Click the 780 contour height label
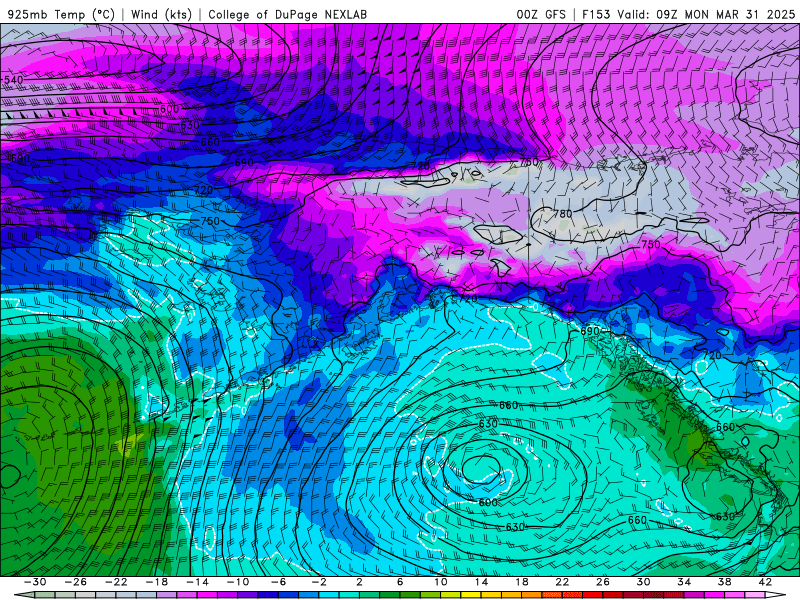Image resolution: width=800 pixels, height=600 pixels. tap(563, 214)
